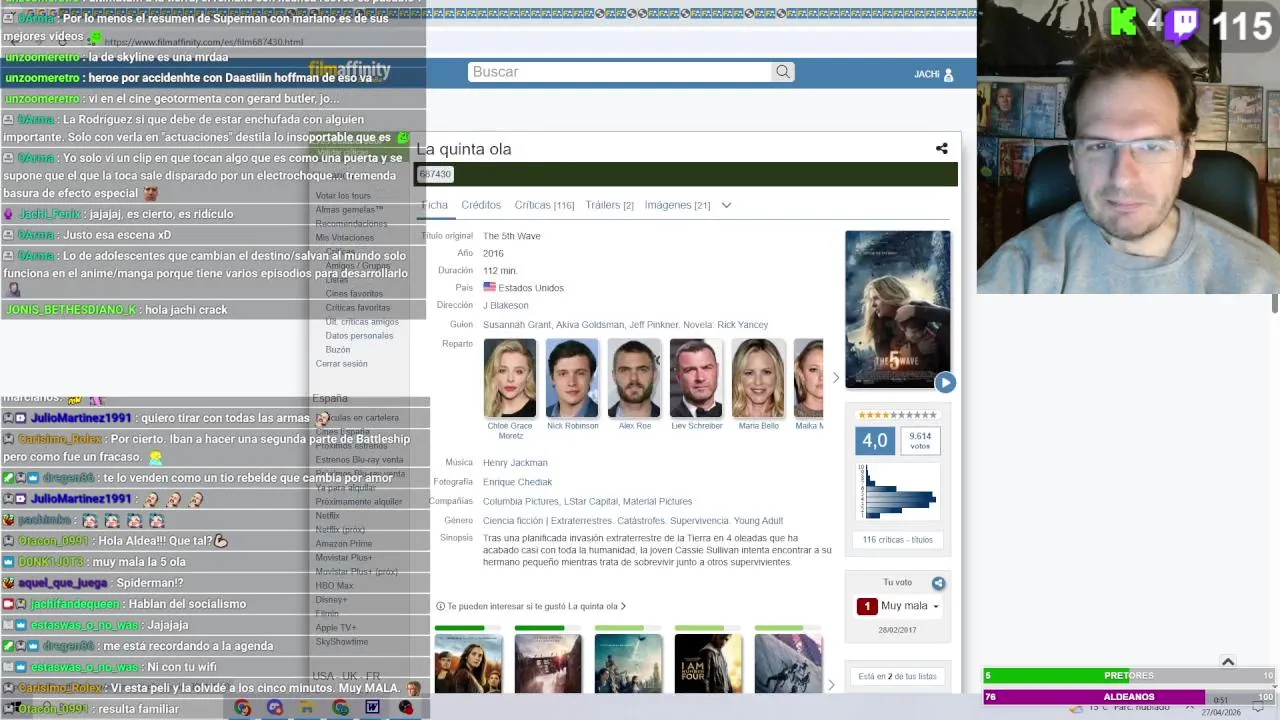Click the 4,0 average rating box
The height and width of the screenshot is (720, 1280).
click(x=875, y=440)
